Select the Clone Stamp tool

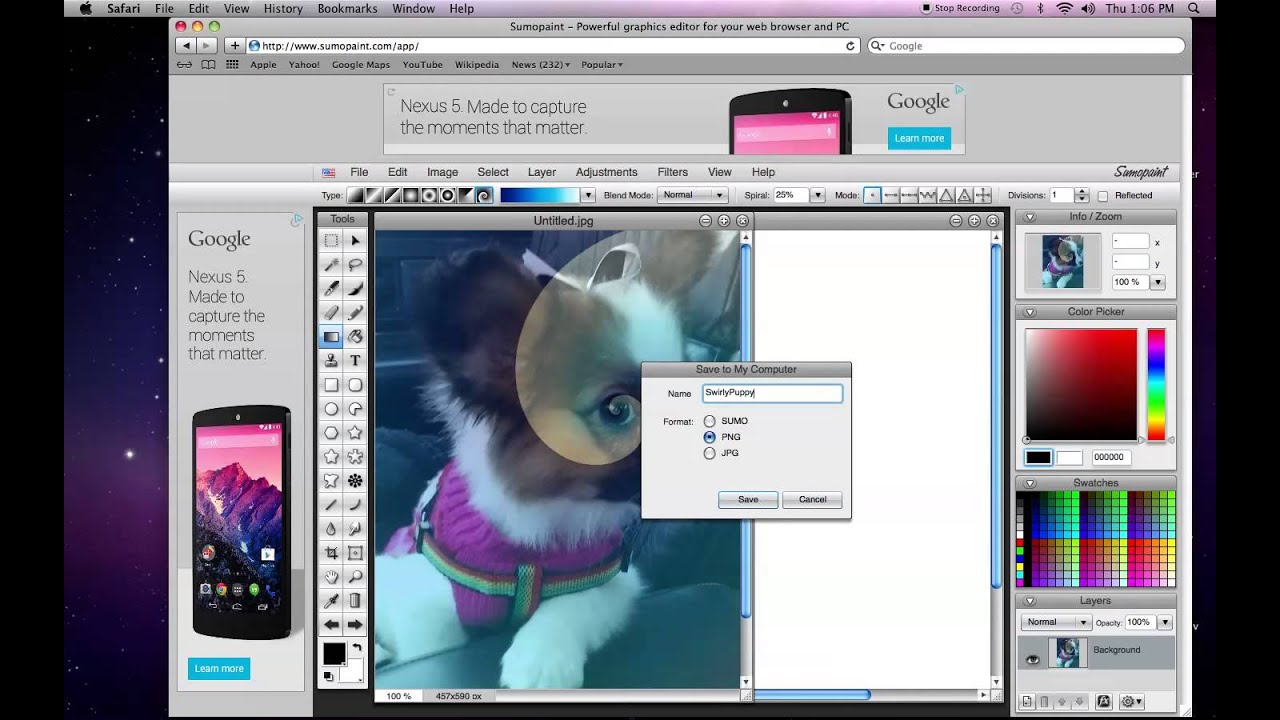331,360
